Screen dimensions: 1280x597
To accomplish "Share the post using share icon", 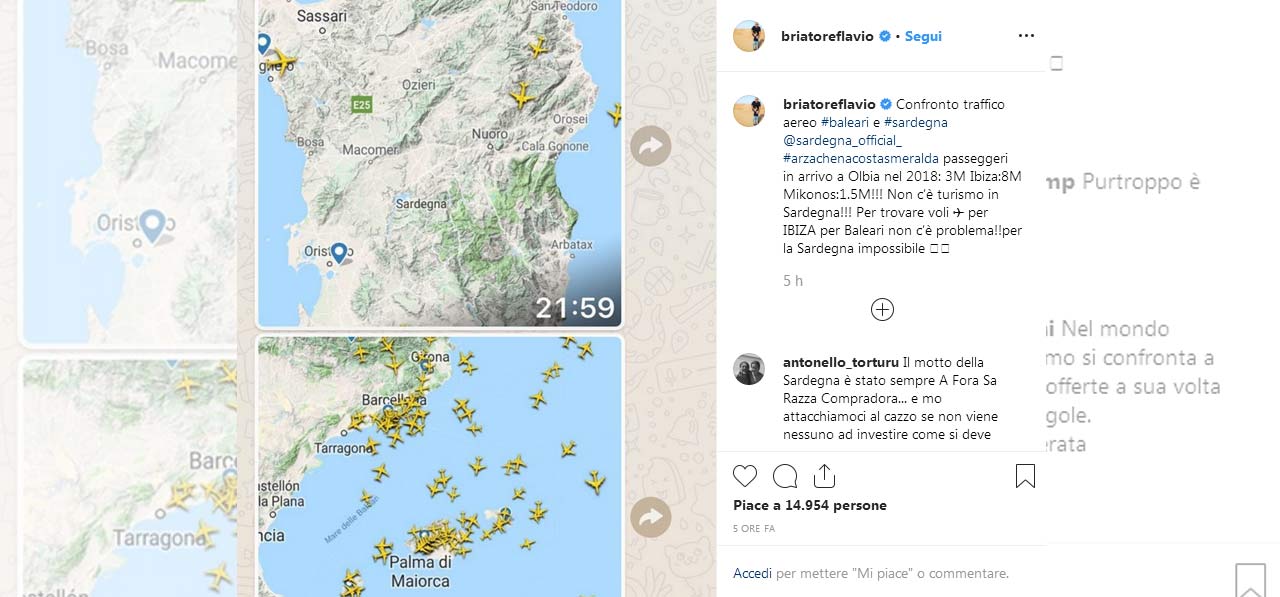I will coord(824,476).
